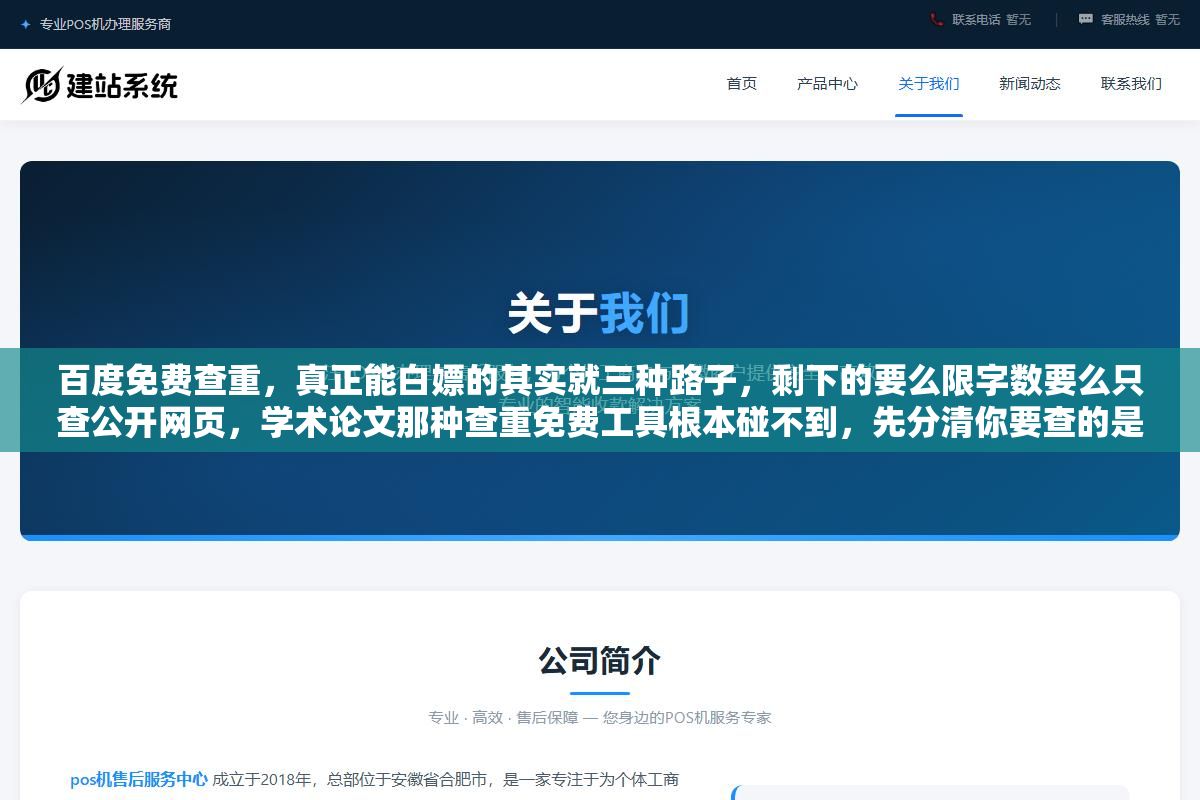
Task: Click the 关于我们 banner heading
Action: 599,313
